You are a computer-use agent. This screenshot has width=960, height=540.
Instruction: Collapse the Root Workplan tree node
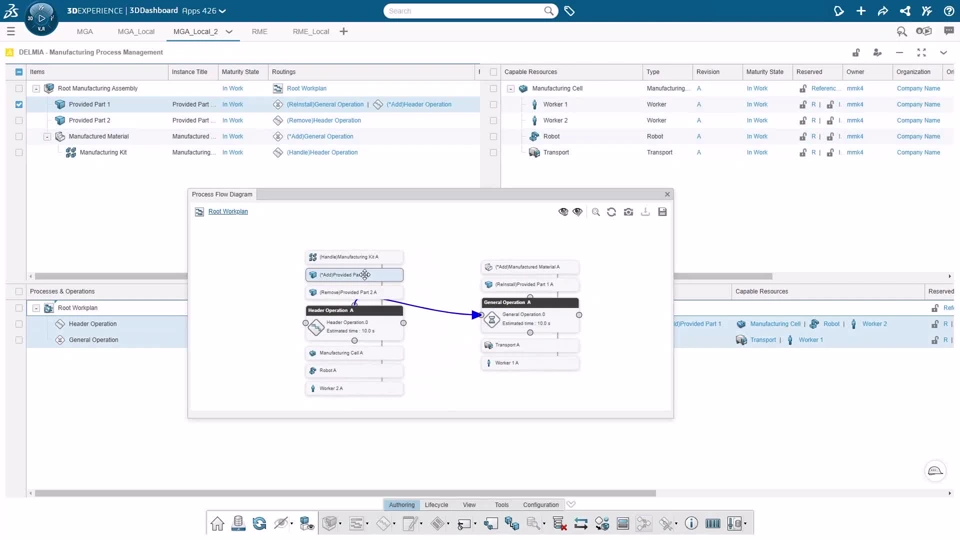(36, 308)
